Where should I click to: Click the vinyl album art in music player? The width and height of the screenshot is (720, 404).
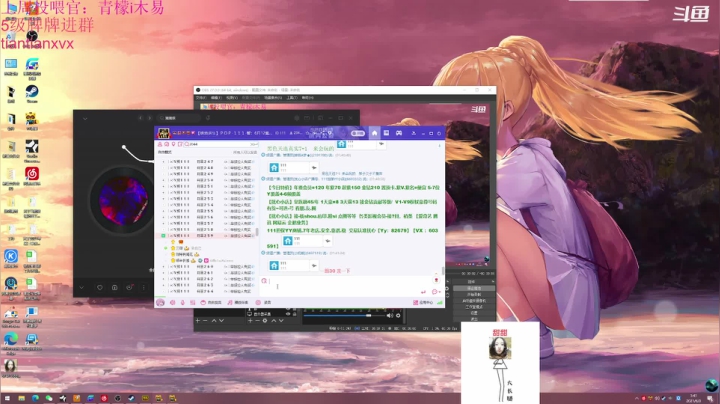pos(123,201)
